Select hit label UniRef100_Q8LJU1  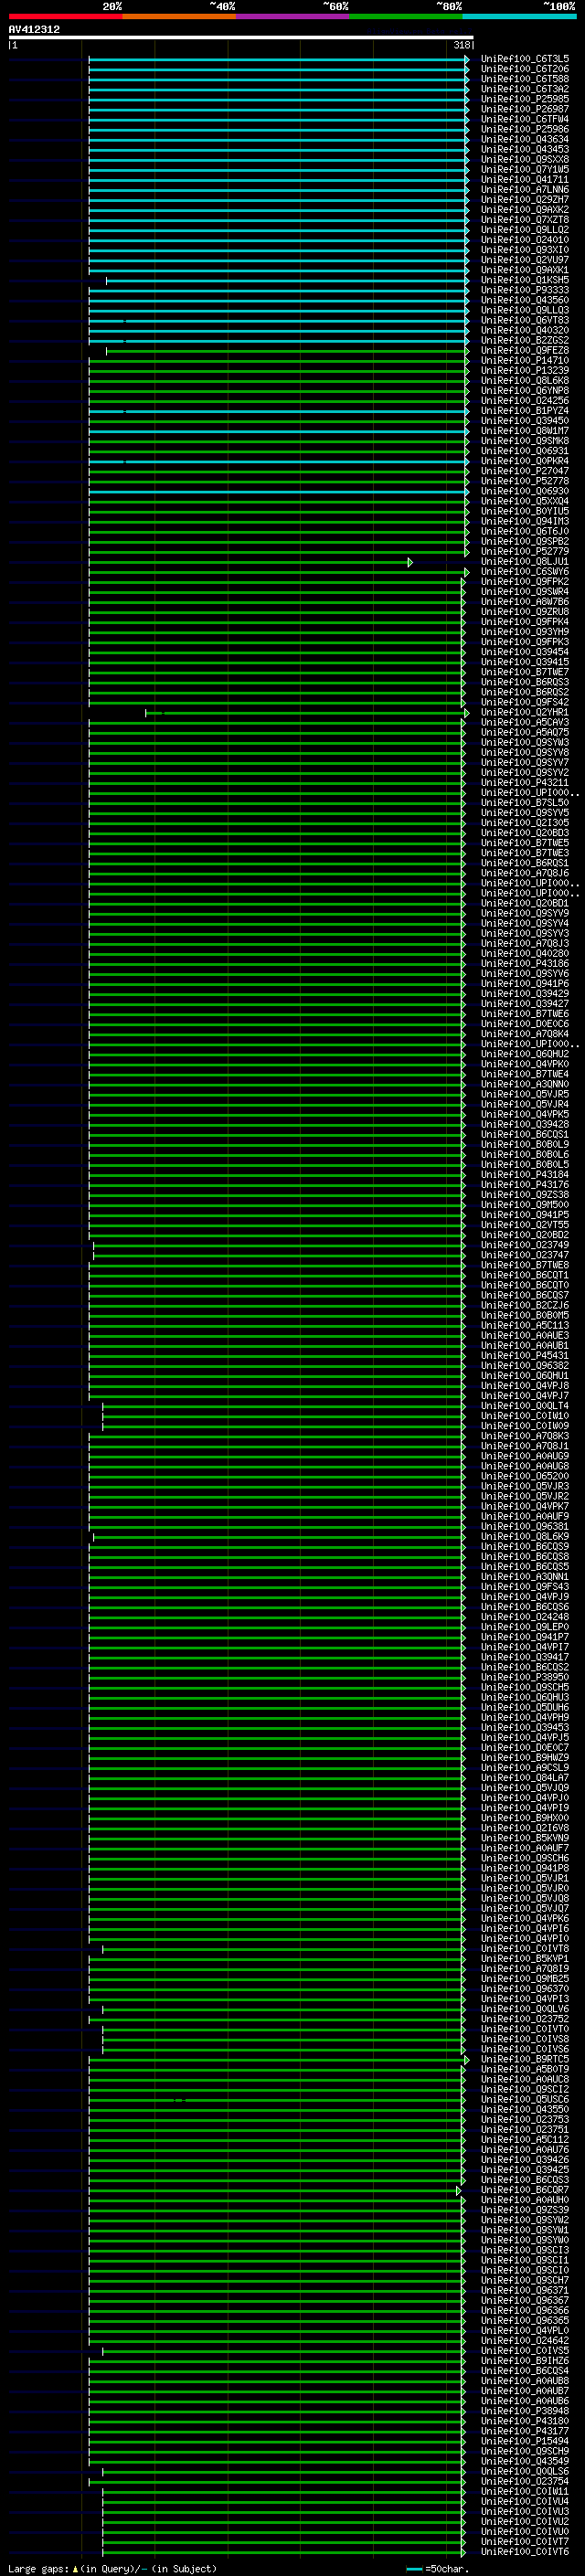point(524,561)
